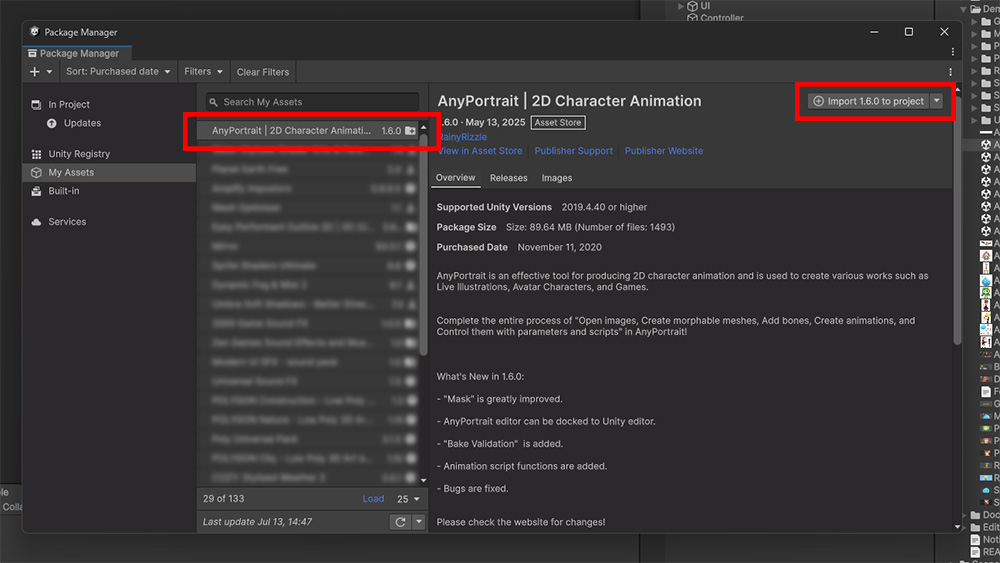
Task: Click the Asset Store tag badge
Action: pyautogui.click(x=558, y=122)
